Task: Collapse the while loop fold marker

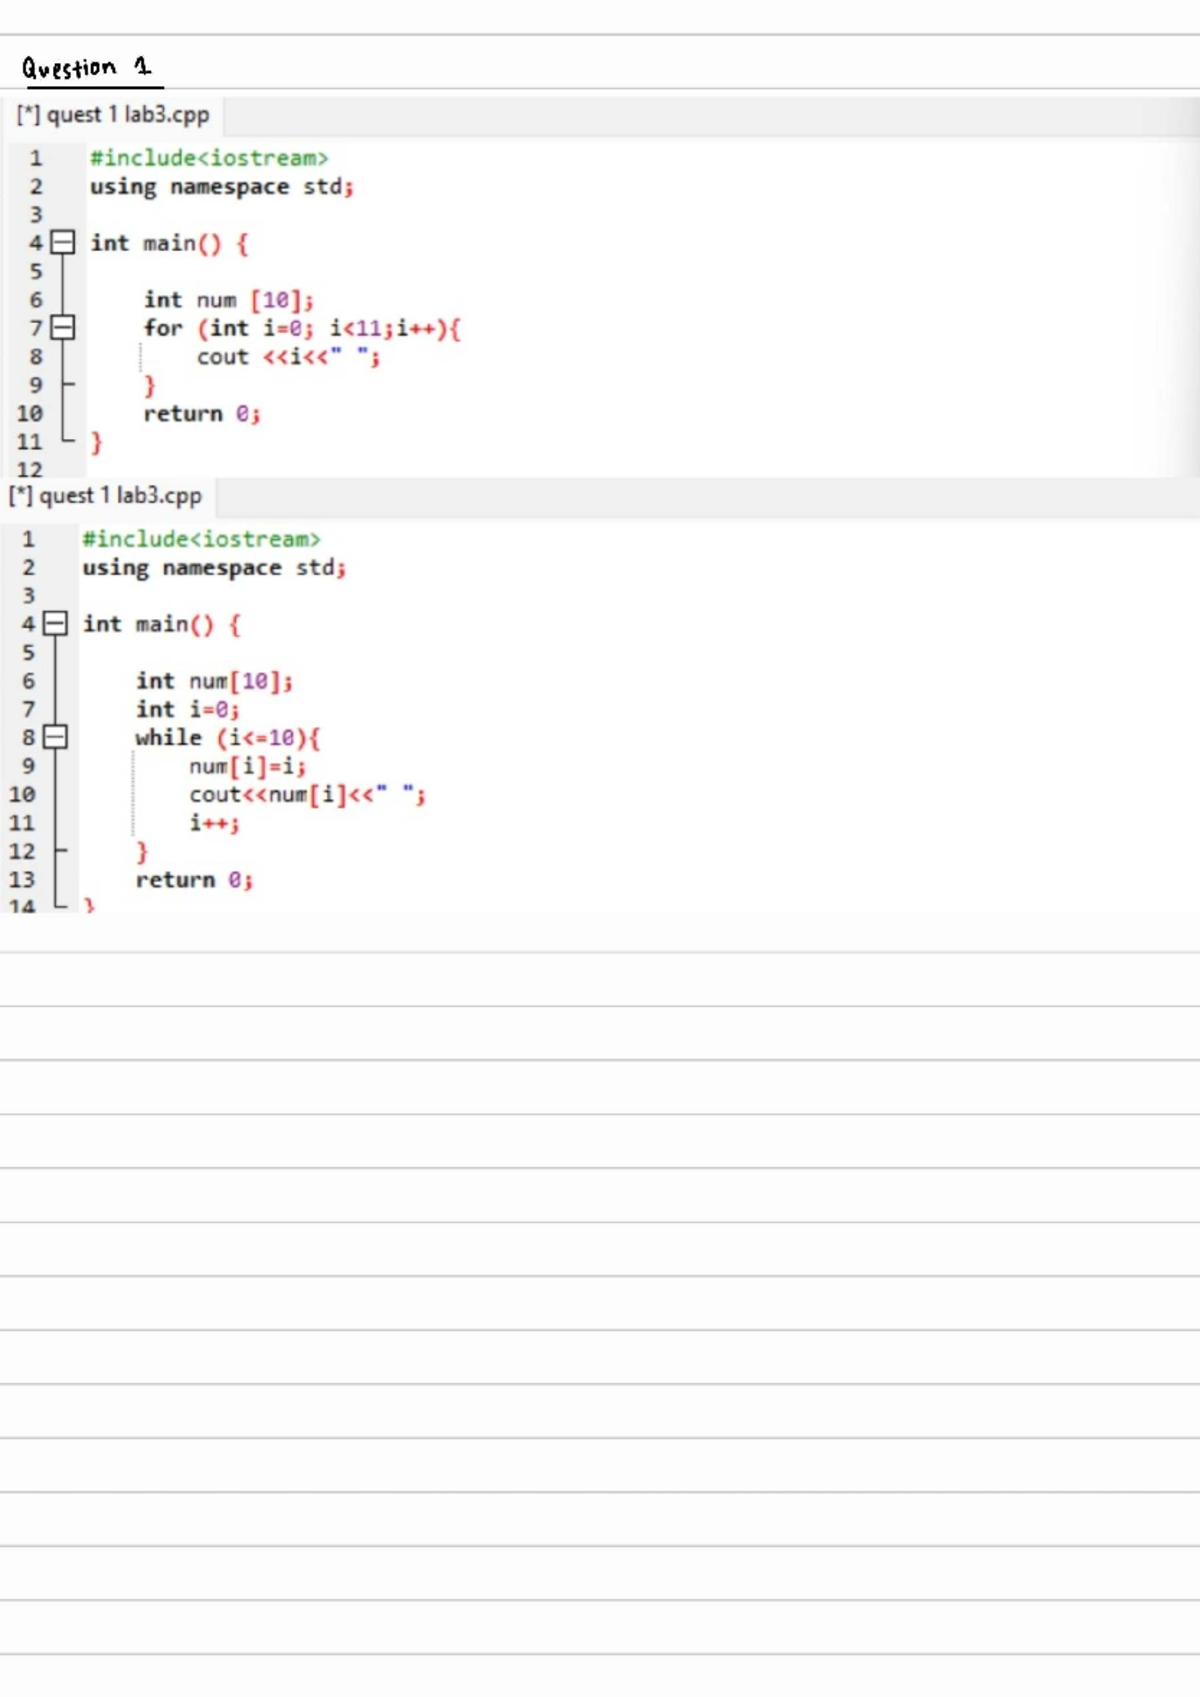Action: [55, 738]
